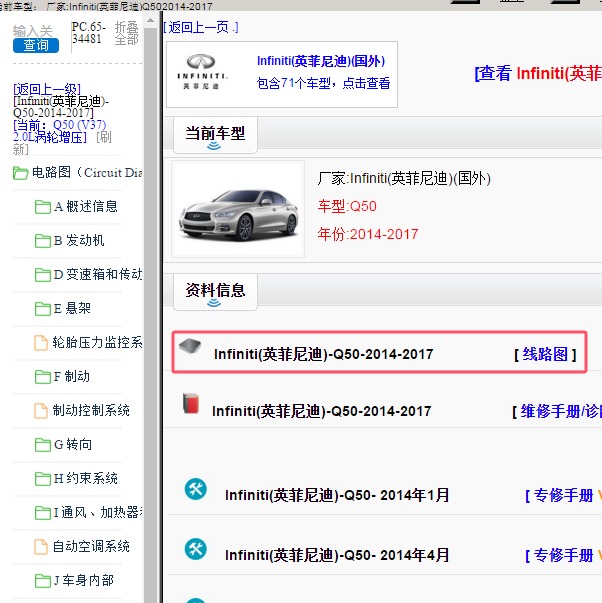Click the 电路图 Circuit Diagram root folder icon
Image resolution: width=602 pixels, height=603 pixels.
20,173
